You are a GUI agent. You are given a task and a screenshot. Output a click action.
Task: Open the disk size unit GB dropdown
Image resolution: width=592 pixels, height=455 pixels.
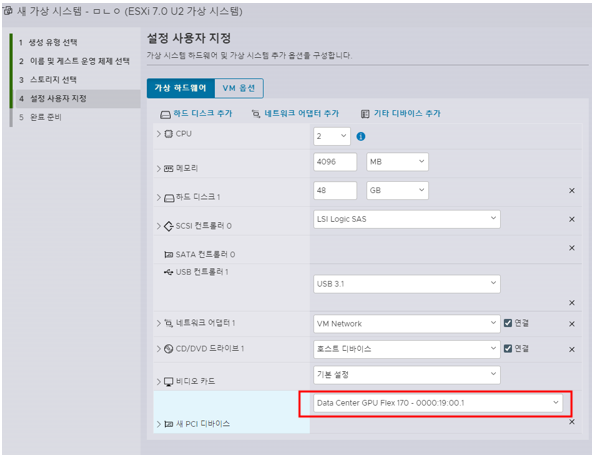397,190
